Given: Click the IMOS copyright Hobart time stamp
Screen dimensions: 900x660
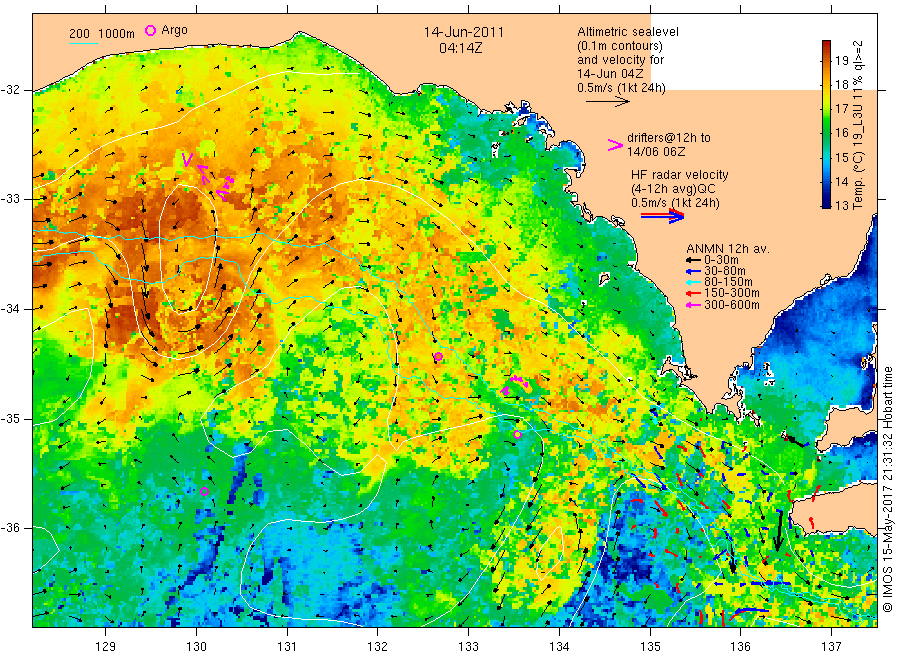Looking at the screenshot, I should 887,491.
